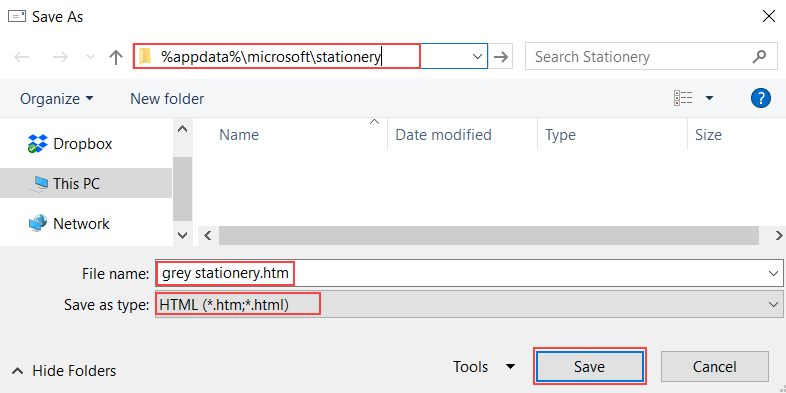The image size is (786, 393).
Task: Open the Organize menu
Action: (57, 99)
